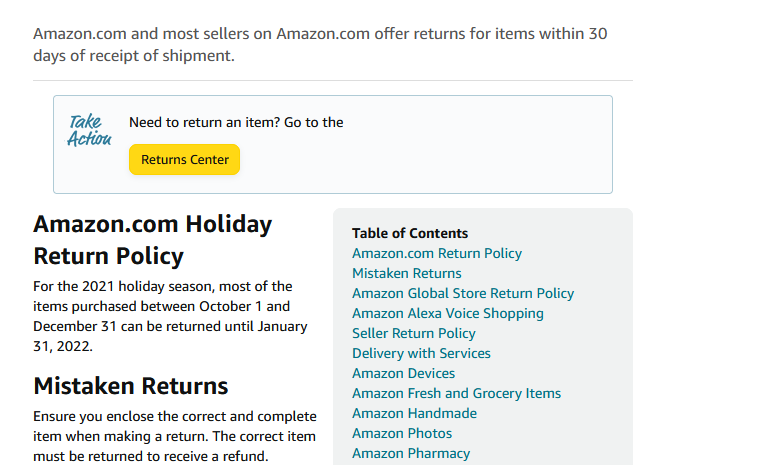Go to the Amazon Handmade section

coord(414,413)
